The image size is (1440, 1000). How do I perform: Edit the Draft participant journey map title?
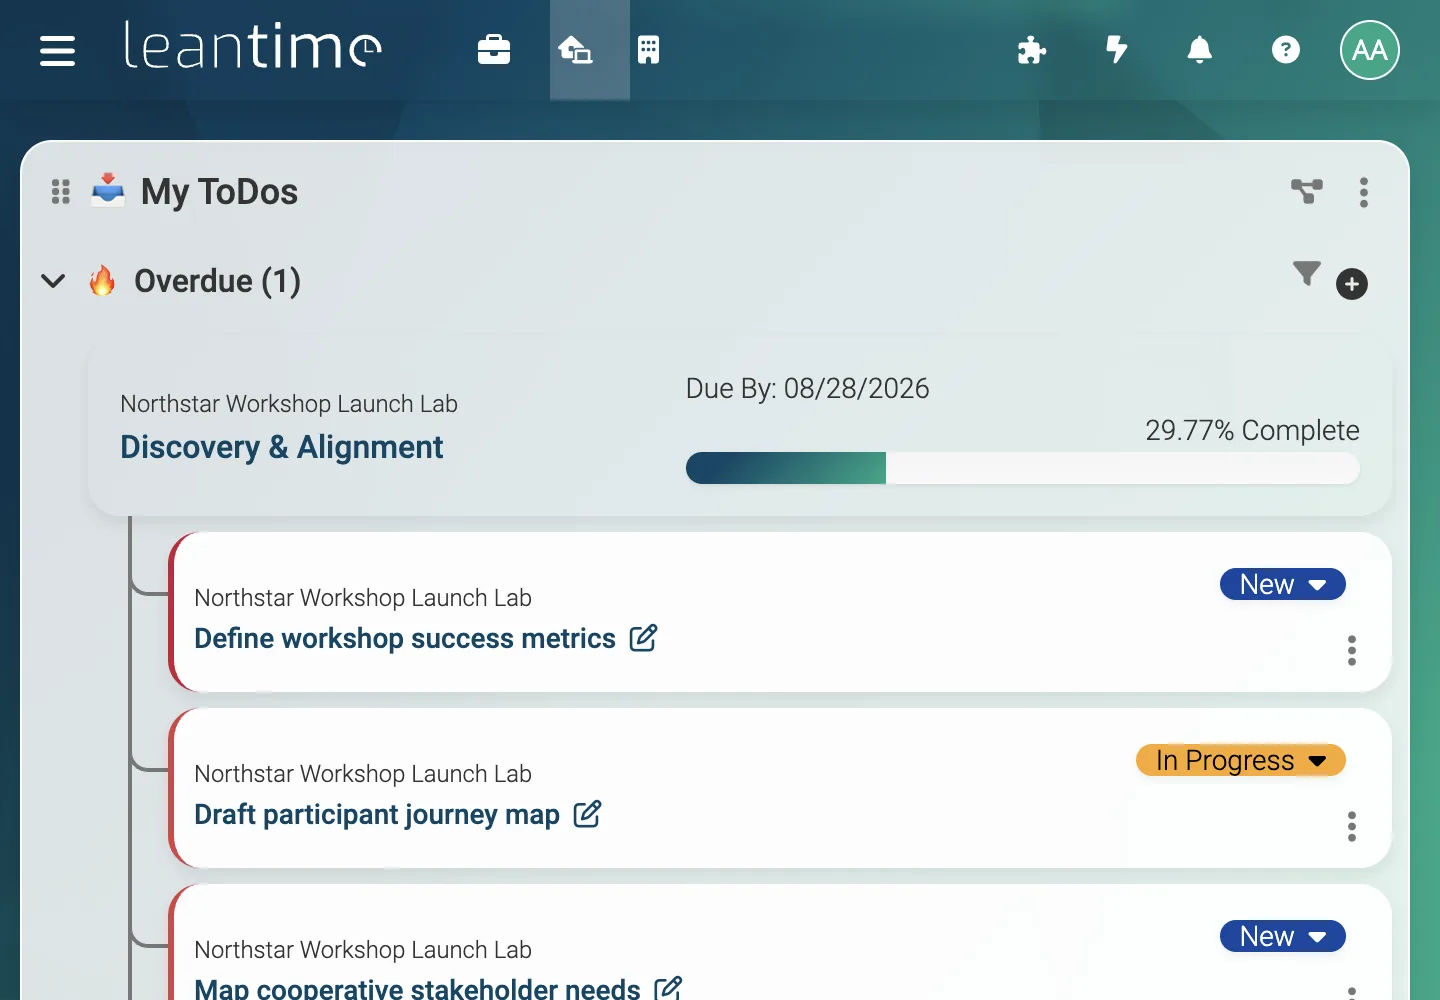click(x=587, y=814)
